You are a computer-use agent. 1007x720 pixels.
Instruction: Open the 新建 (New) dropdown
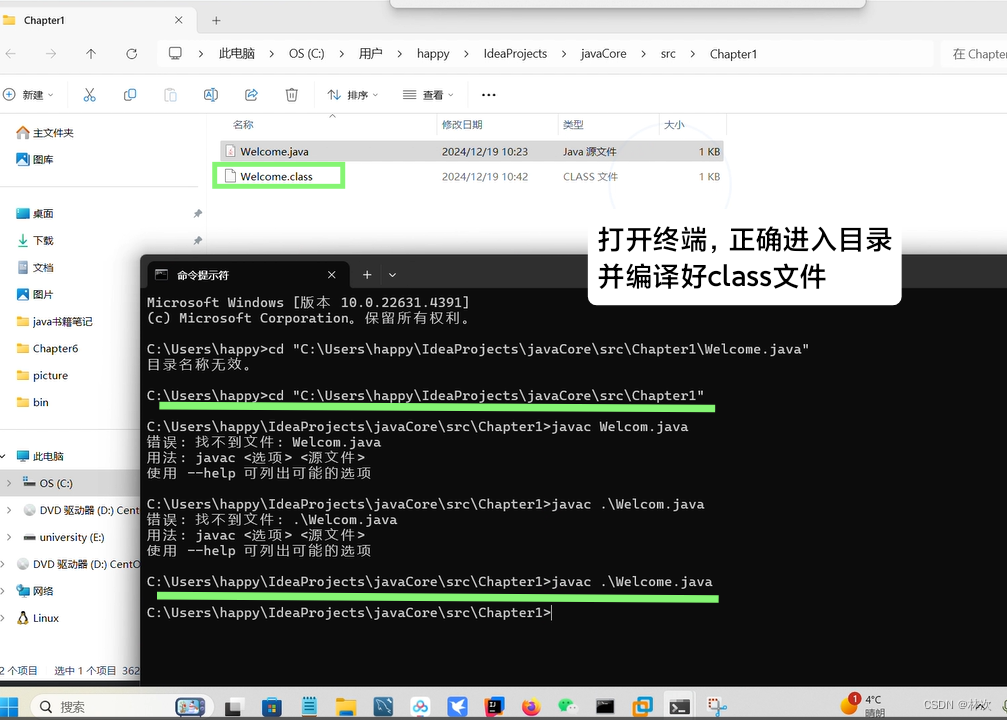tap(28, 95)
